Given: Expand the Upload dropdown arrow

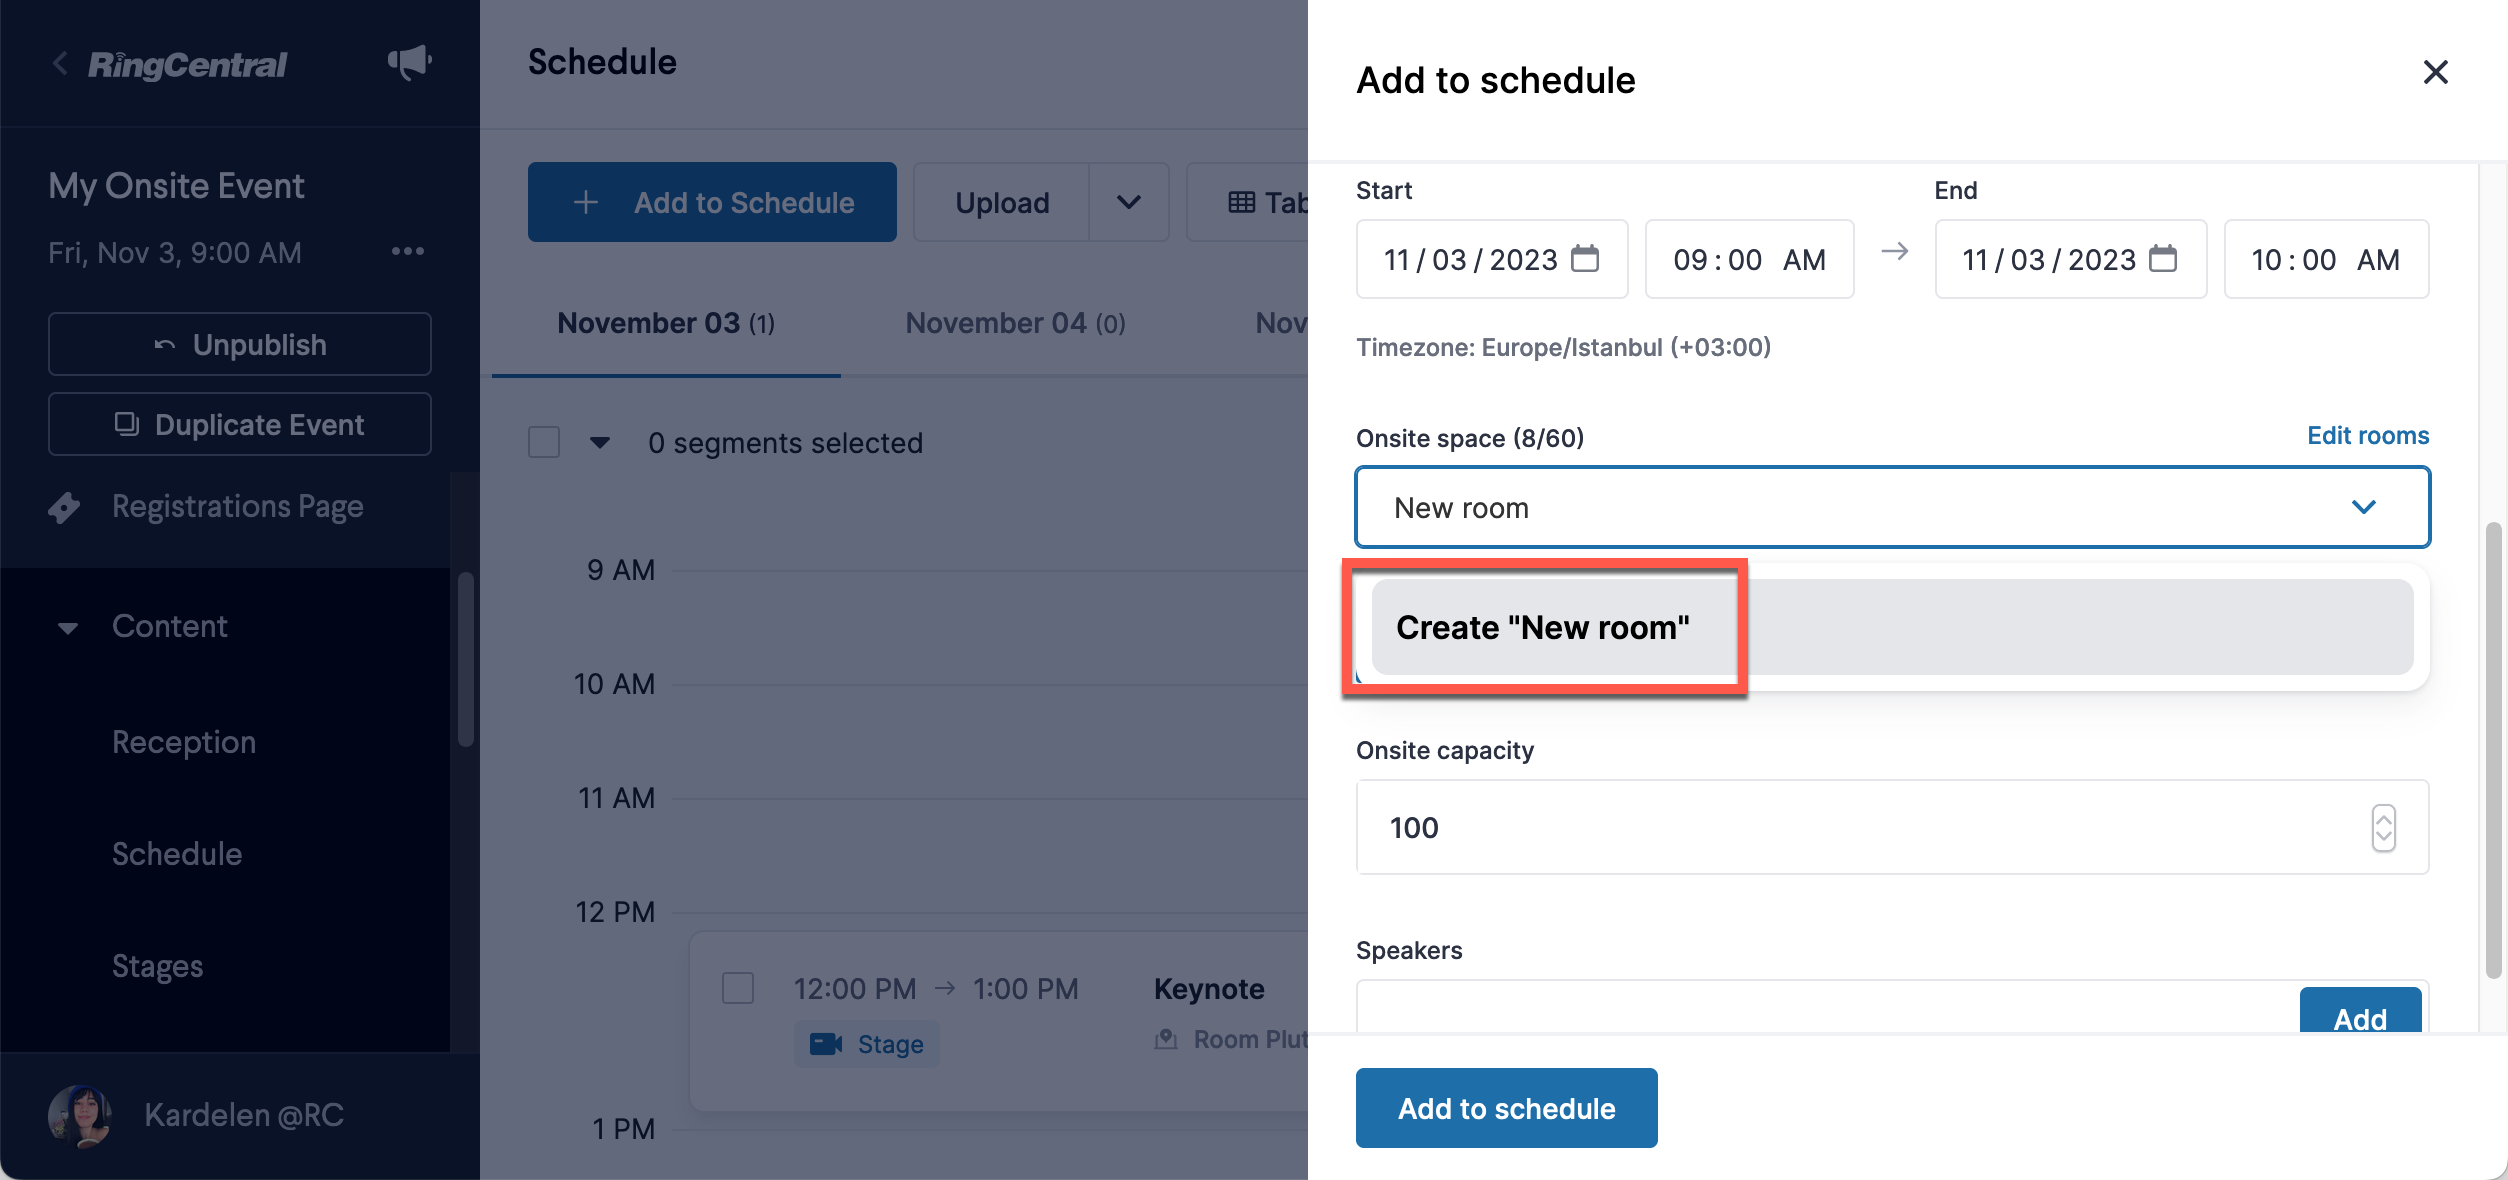Looking at the screenshot, I should (1129, 202).
